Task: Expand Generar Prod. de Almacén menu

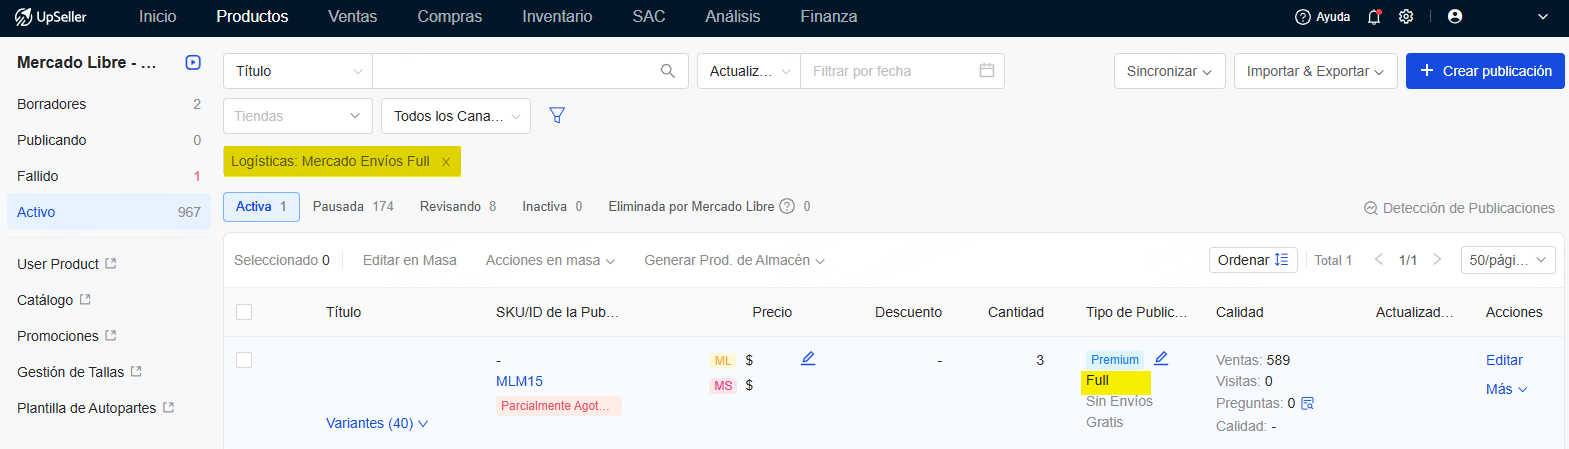Action: tap(734, 260)
